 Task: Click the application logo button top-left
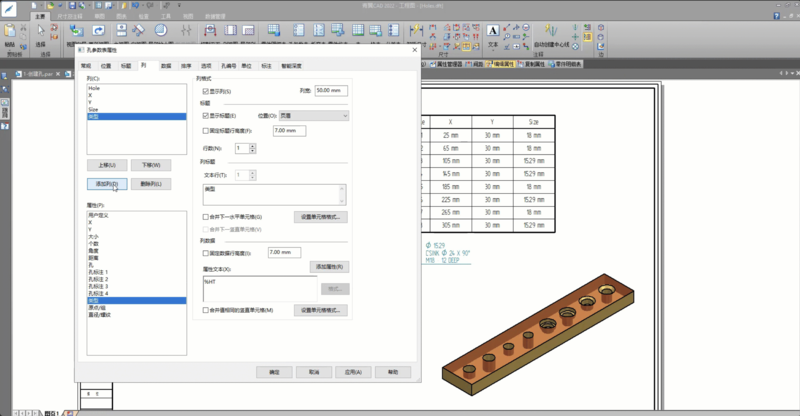pos(11,9)
